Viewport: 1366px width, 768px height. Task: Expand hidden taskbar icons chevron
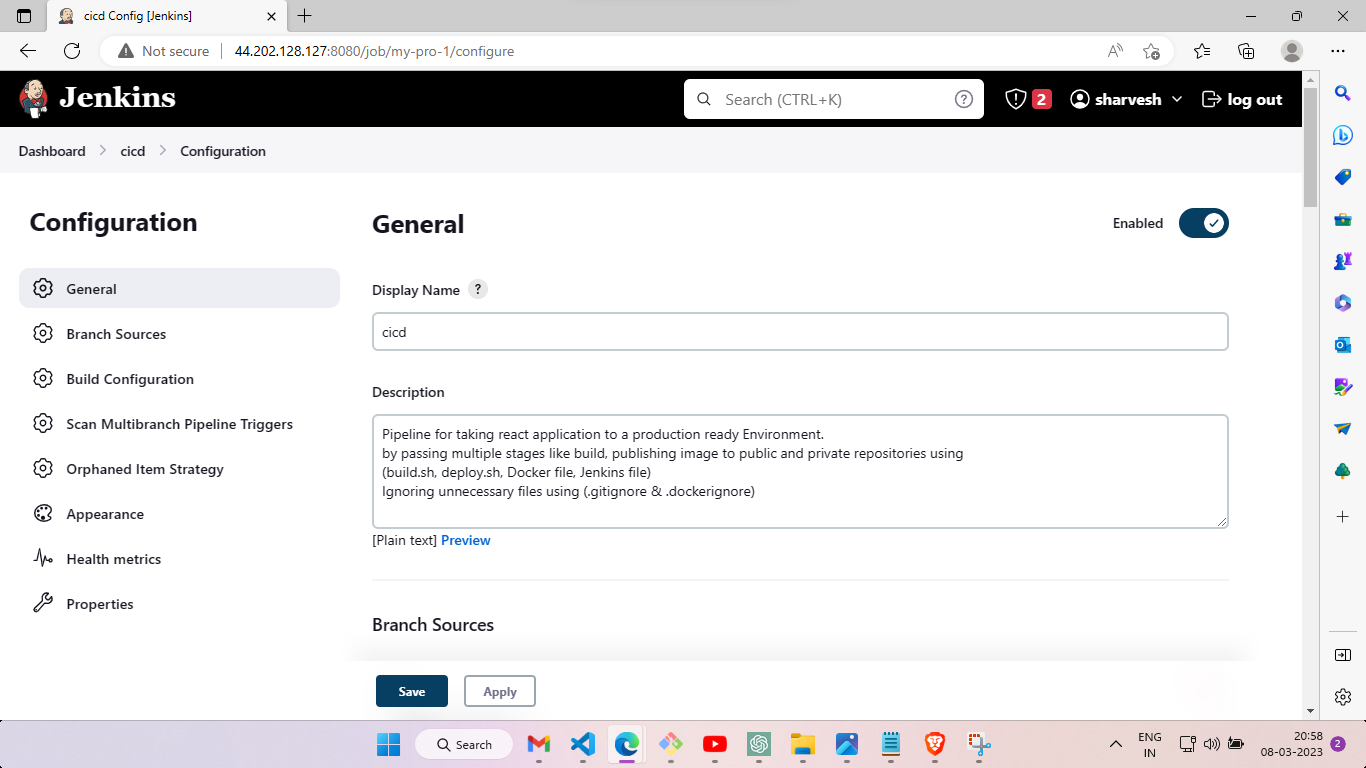click(1115, 744)
